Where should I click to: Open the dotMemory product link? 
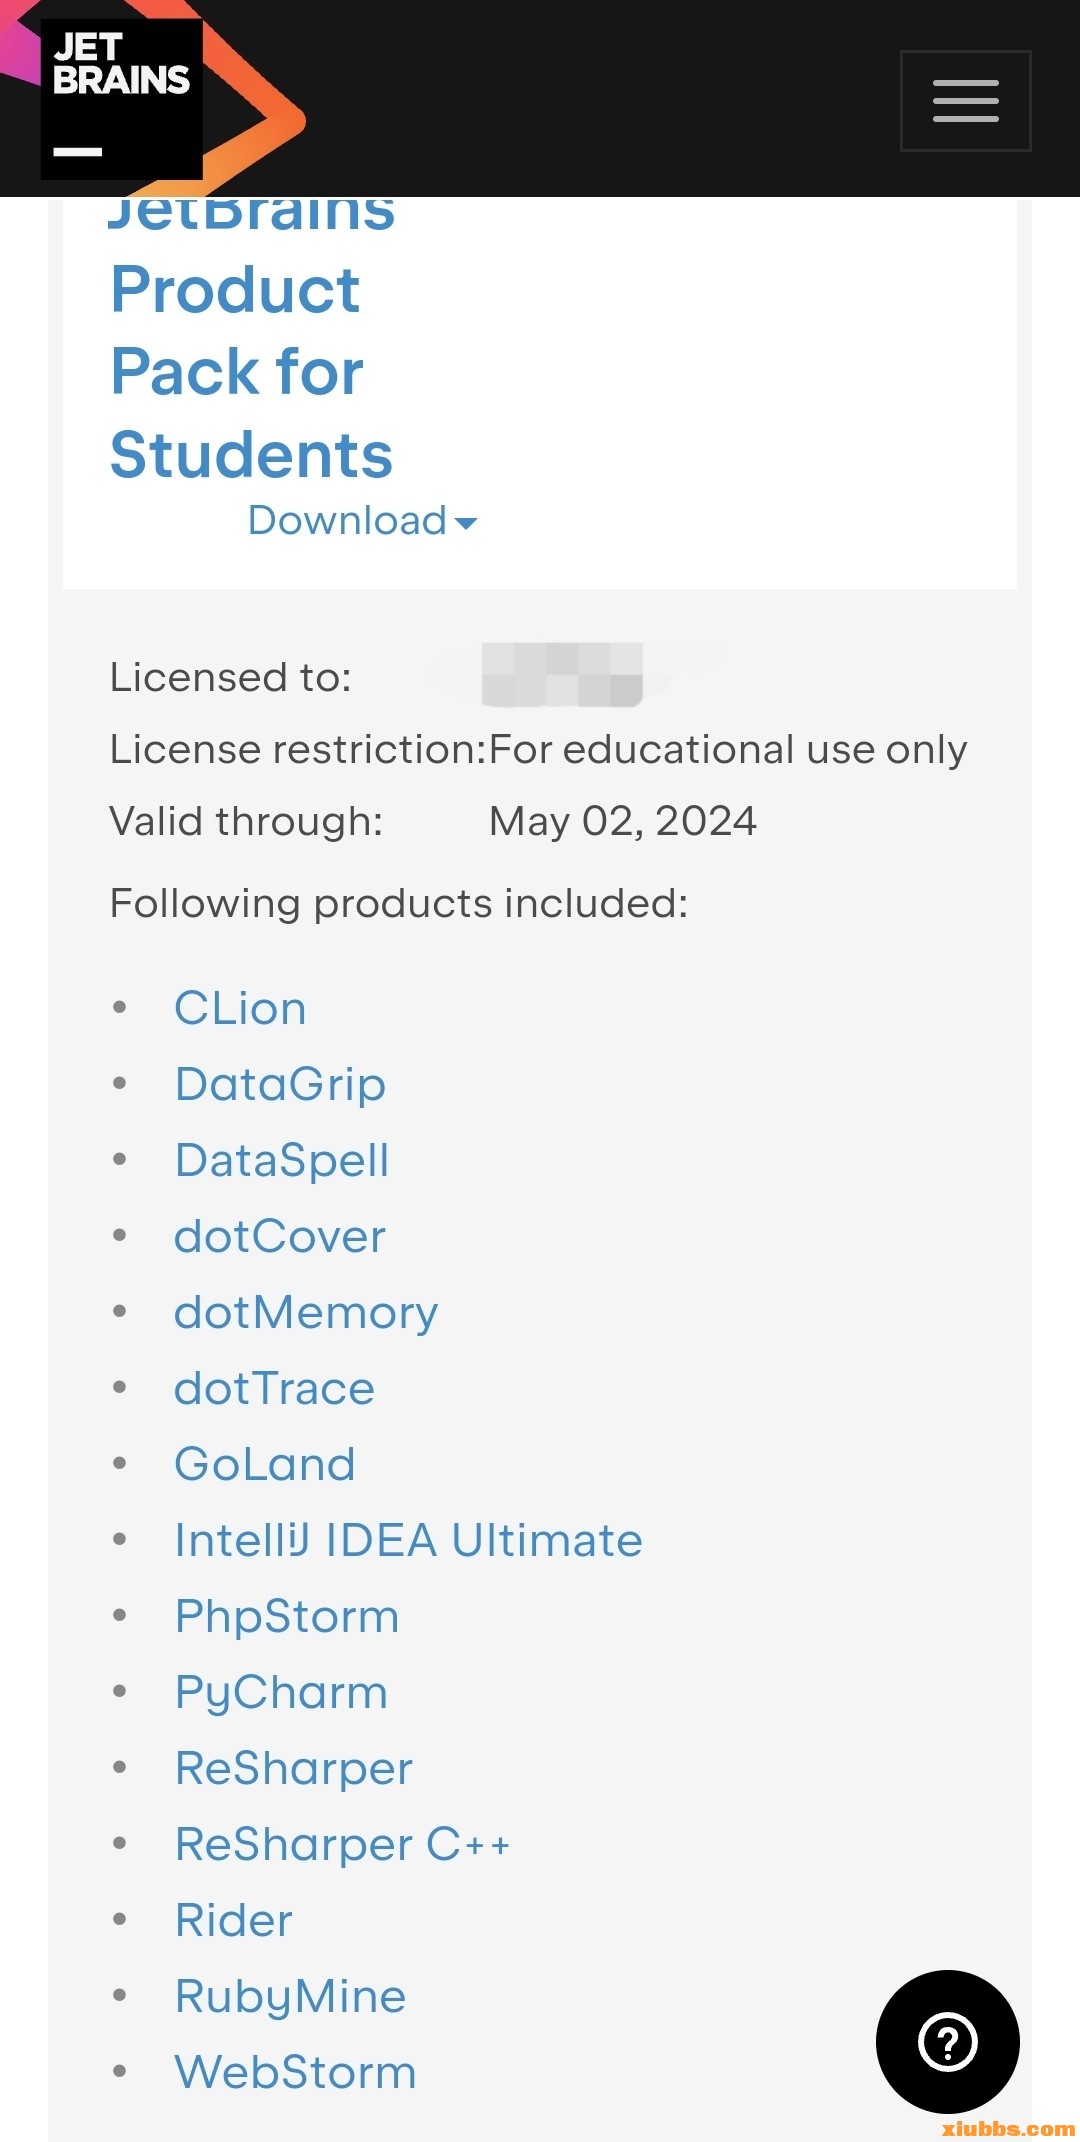click(x=305, y=1312)
